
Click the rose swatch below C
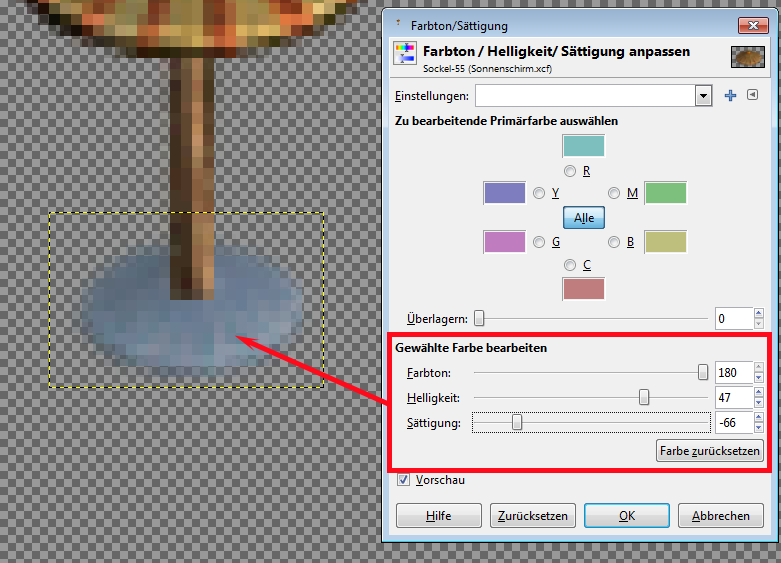pyautogui.click(x=583, y=288)
